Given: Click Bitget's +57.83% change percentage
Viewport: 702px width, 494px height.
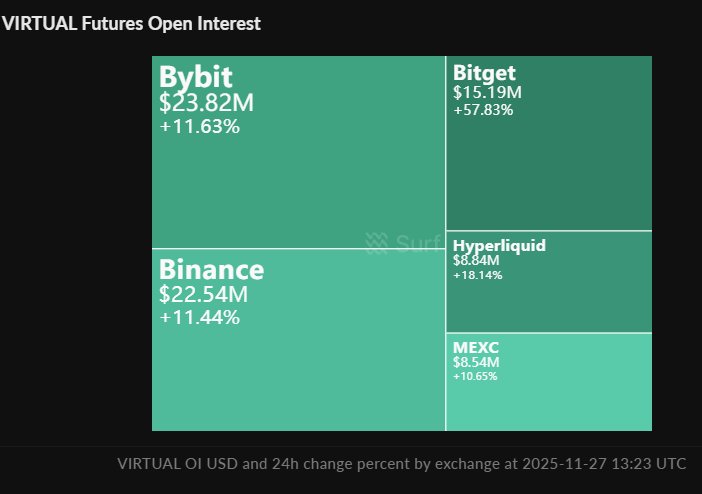Looking at the screenshot, I should tap(483, 110).
